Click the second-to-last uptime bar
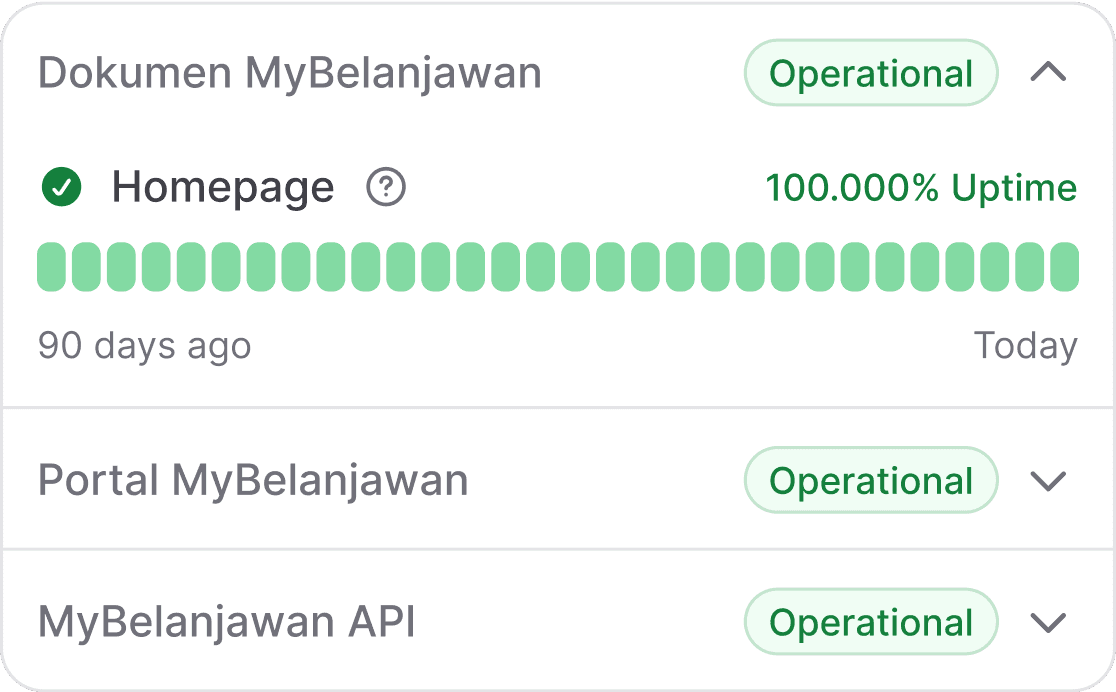1116x692 pixels. pyautogui.click(x=1030, y=267)
